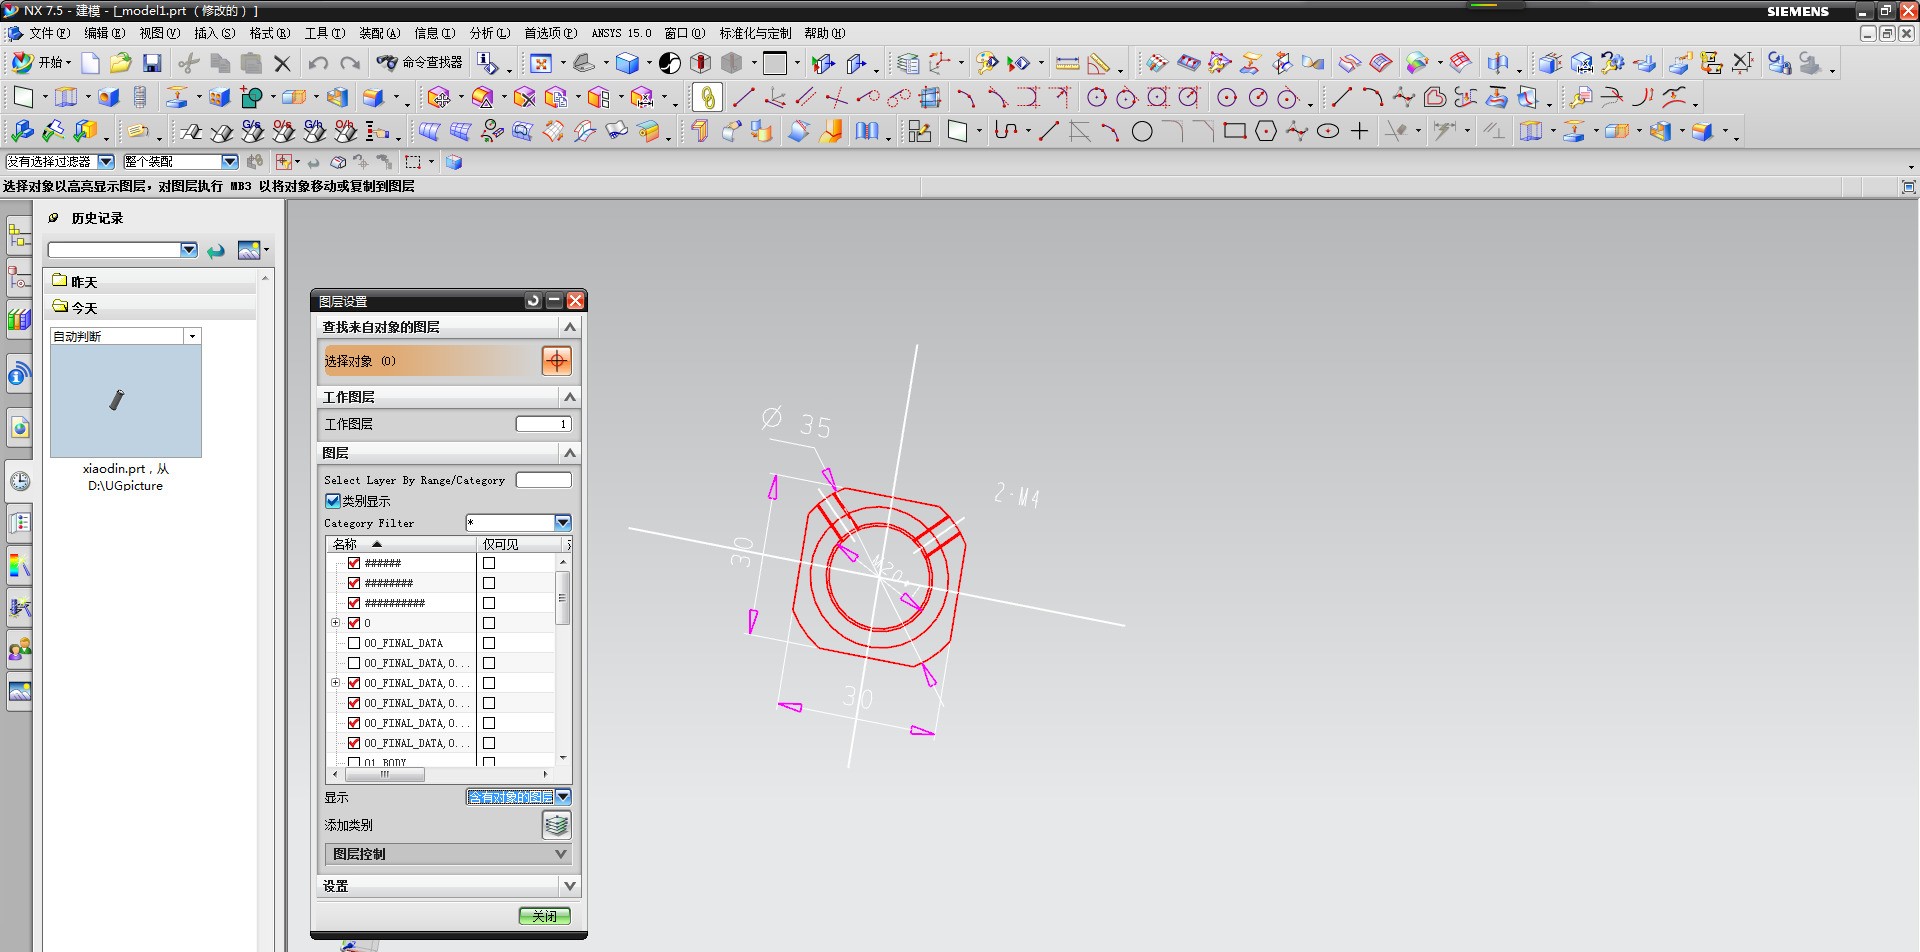Click the Fit view icon
1920x952 pixels.
540,63
